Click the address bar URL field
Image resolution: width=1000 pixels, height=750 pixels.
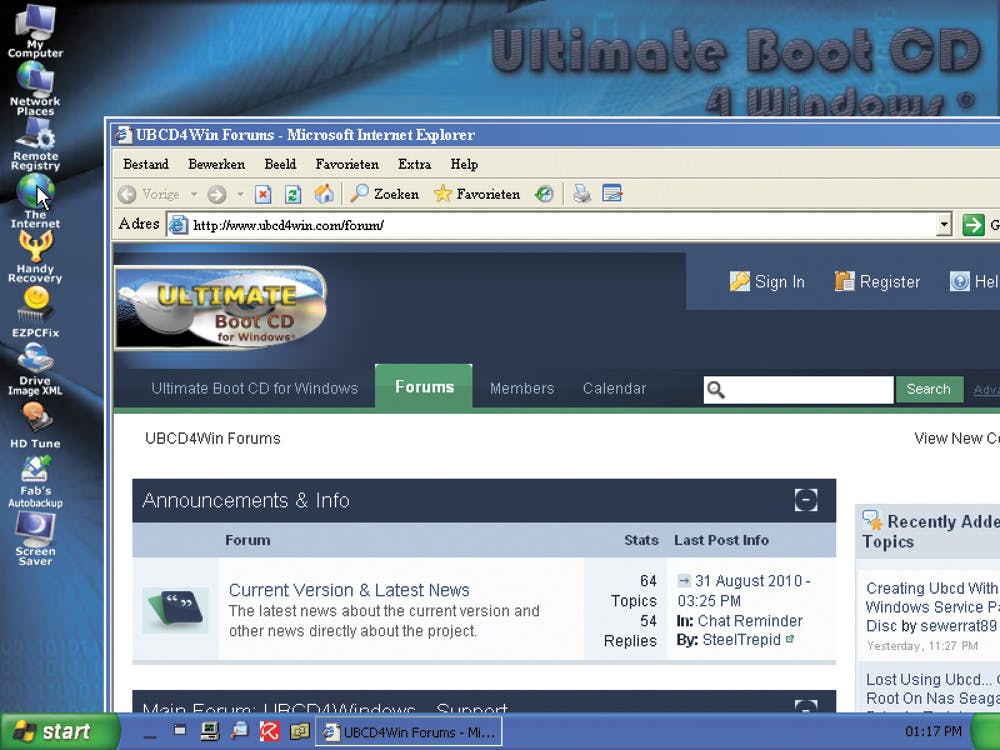coord(552,225)
